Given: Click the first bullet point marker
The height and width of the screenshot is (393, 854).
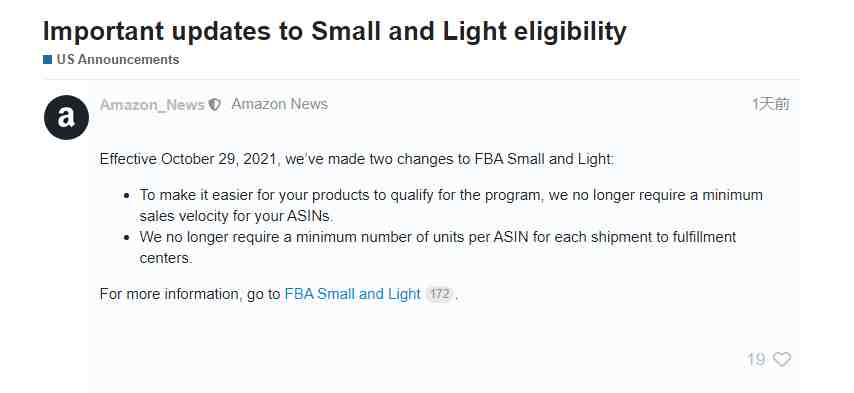Looking at the screenshot, I should pos(127,195).
